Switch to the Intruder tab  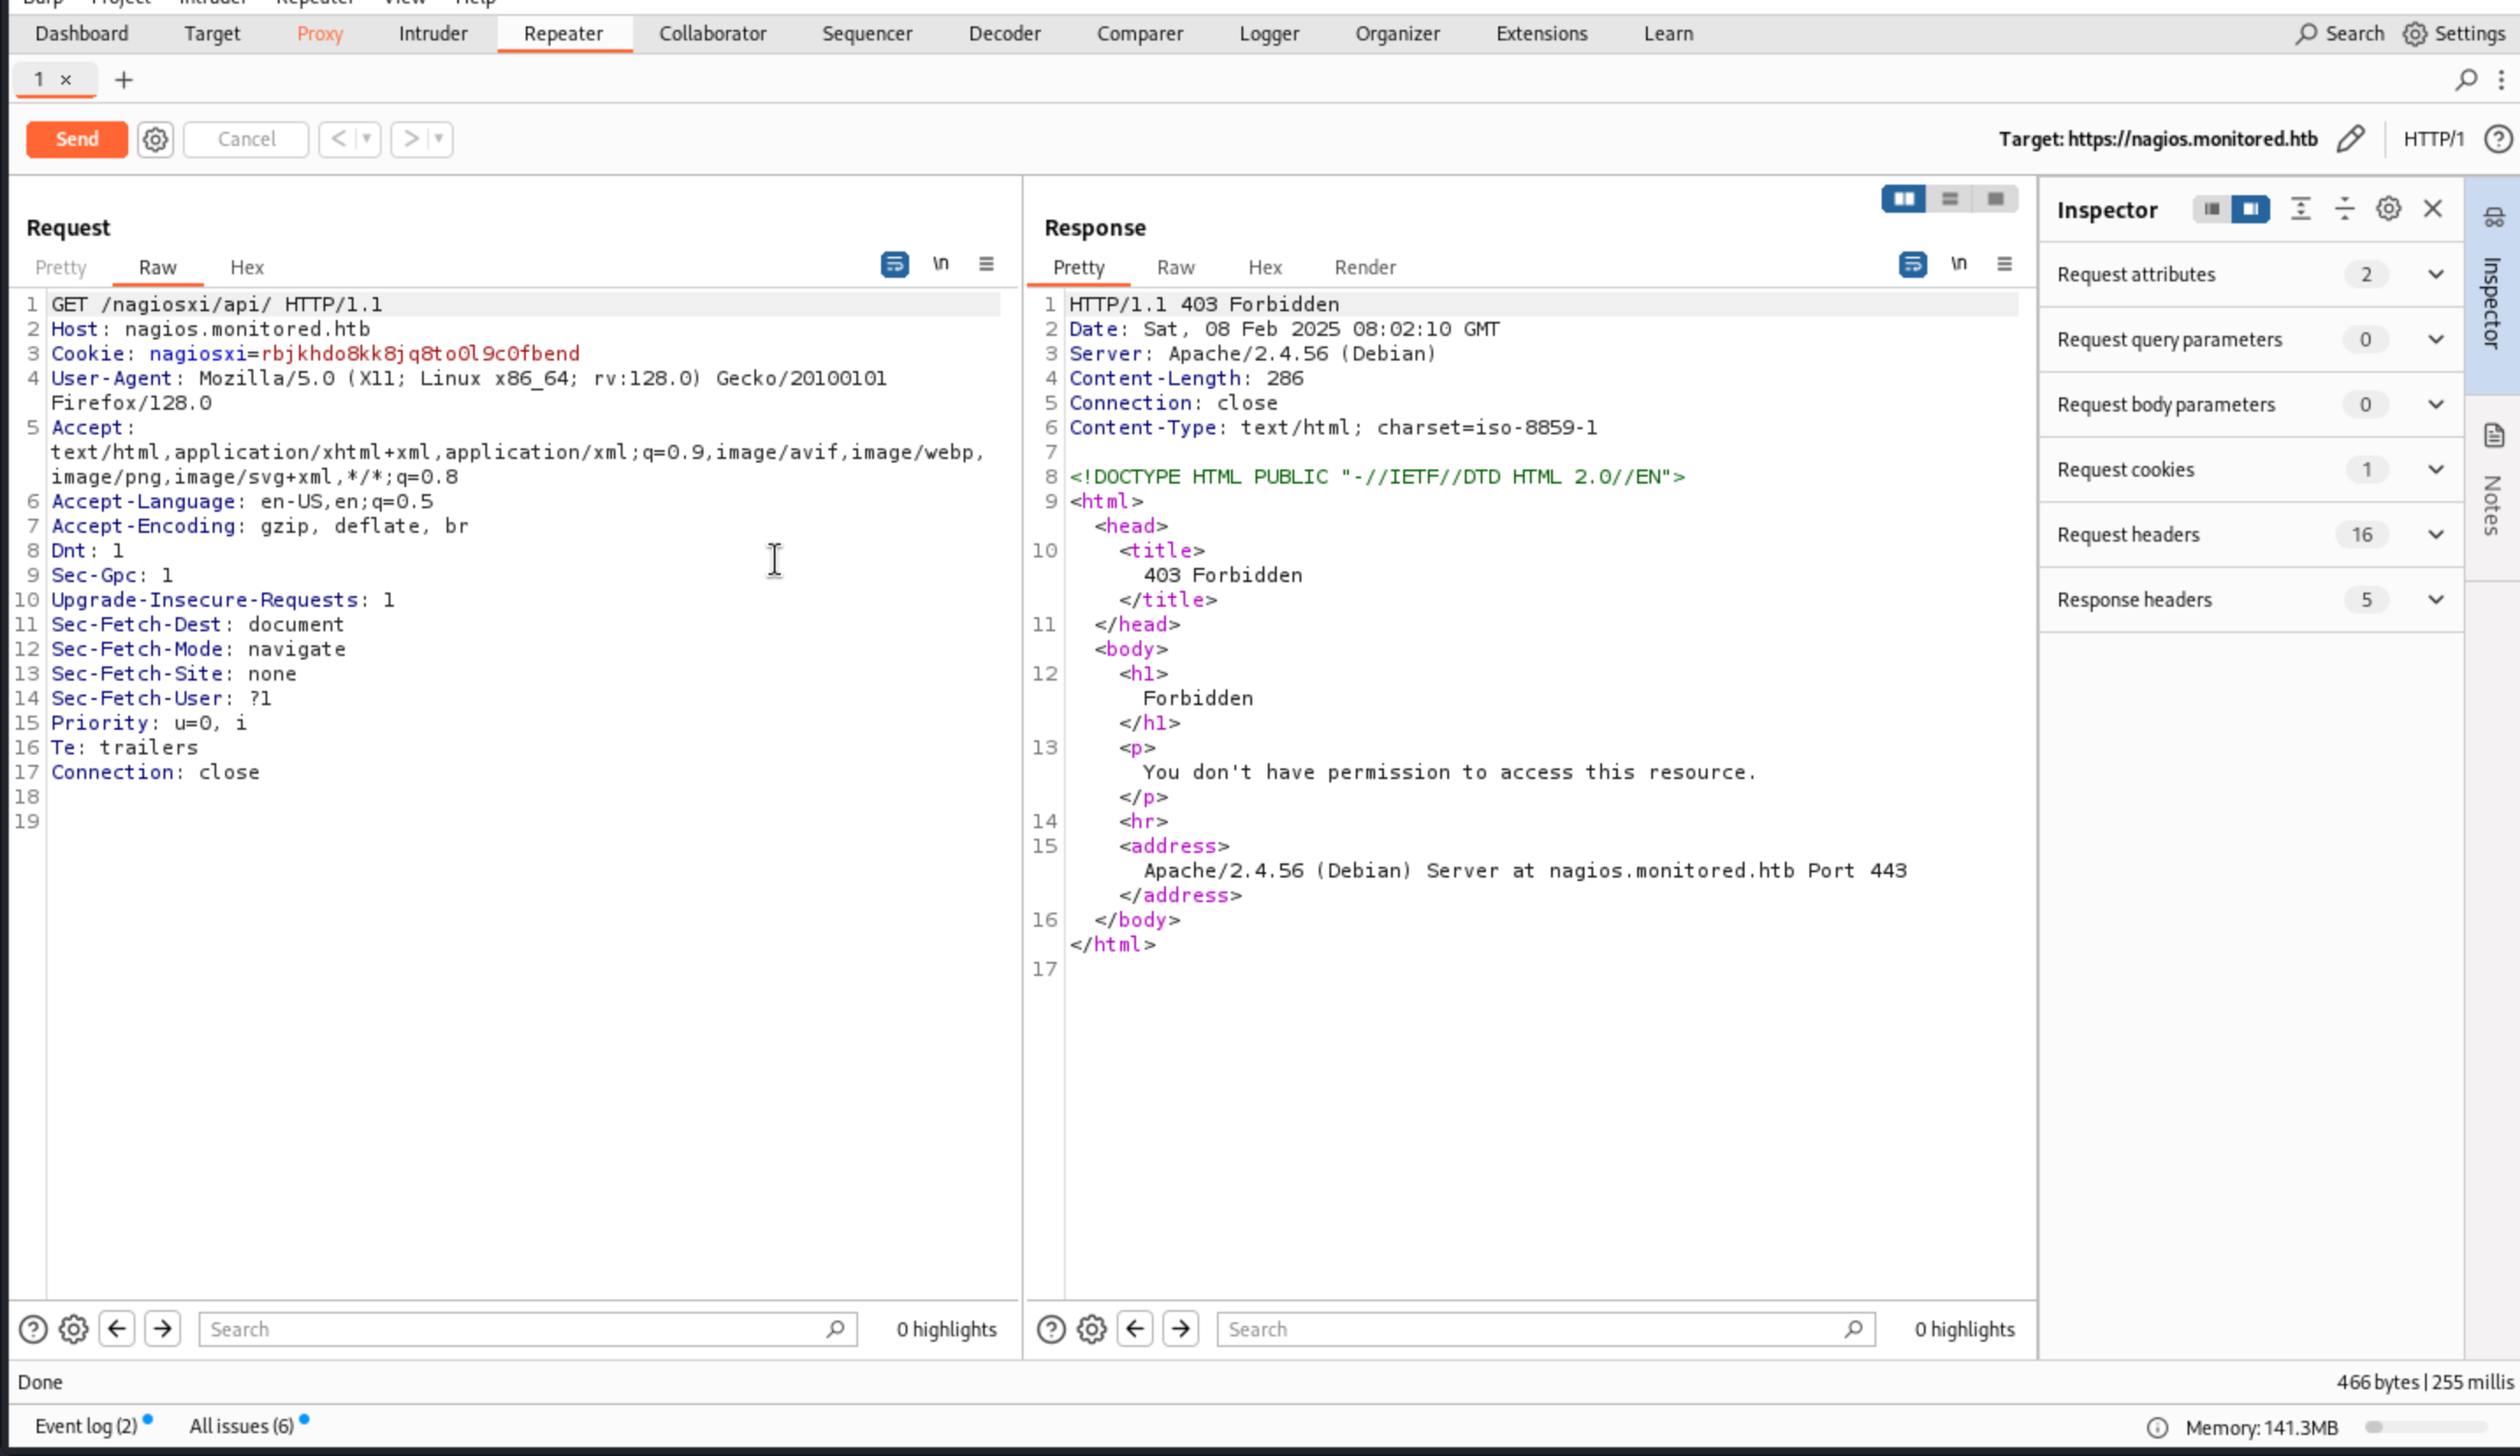(x=433, y=33)
